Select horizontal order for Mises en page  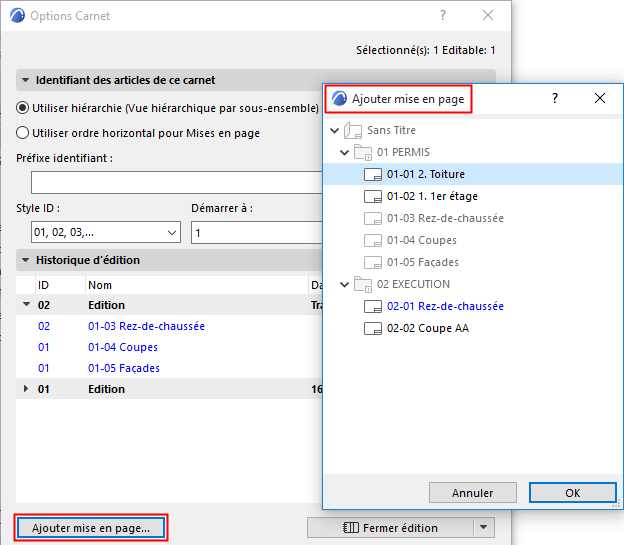tap(22, 133)
